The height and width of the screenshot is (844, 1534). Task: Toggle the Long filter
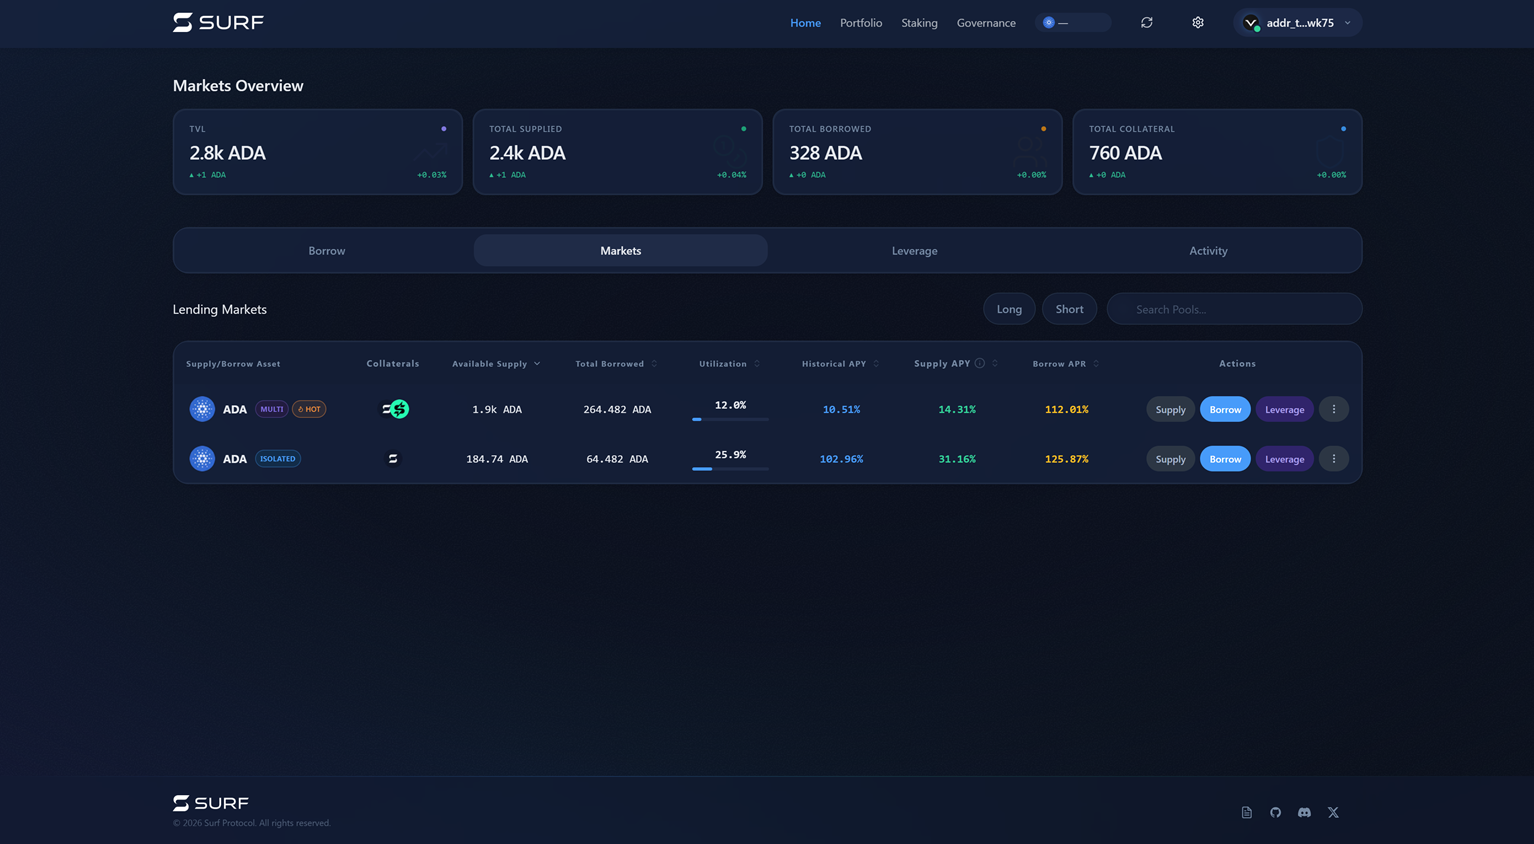[x=1009, y=309]
